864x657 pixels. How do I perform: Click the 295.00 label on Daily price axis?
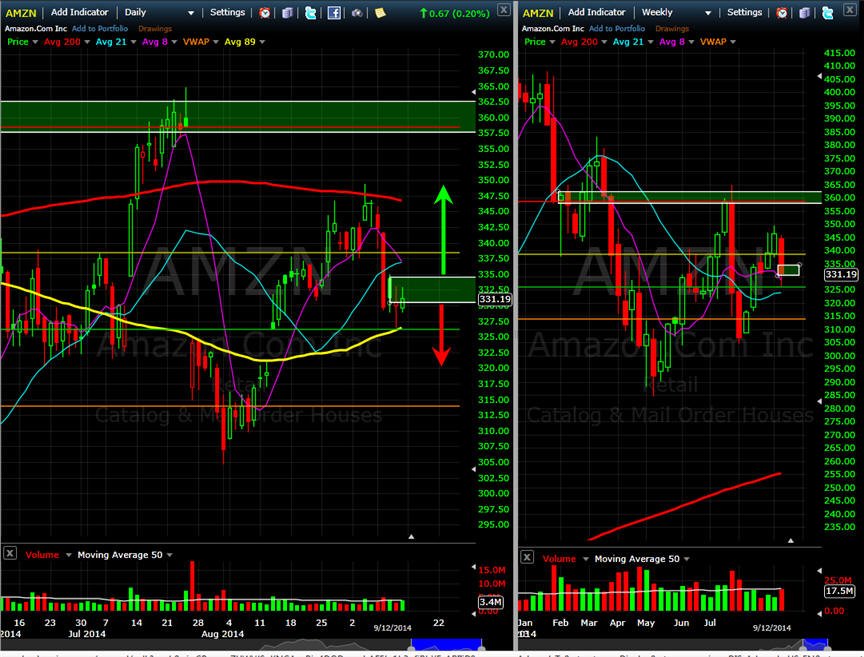tap(493, 525)
